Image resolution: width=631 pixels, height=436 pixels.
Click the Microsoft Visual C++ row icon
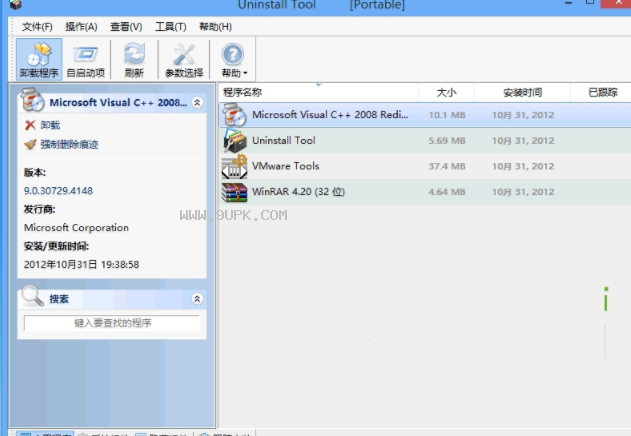pos(234,115)
